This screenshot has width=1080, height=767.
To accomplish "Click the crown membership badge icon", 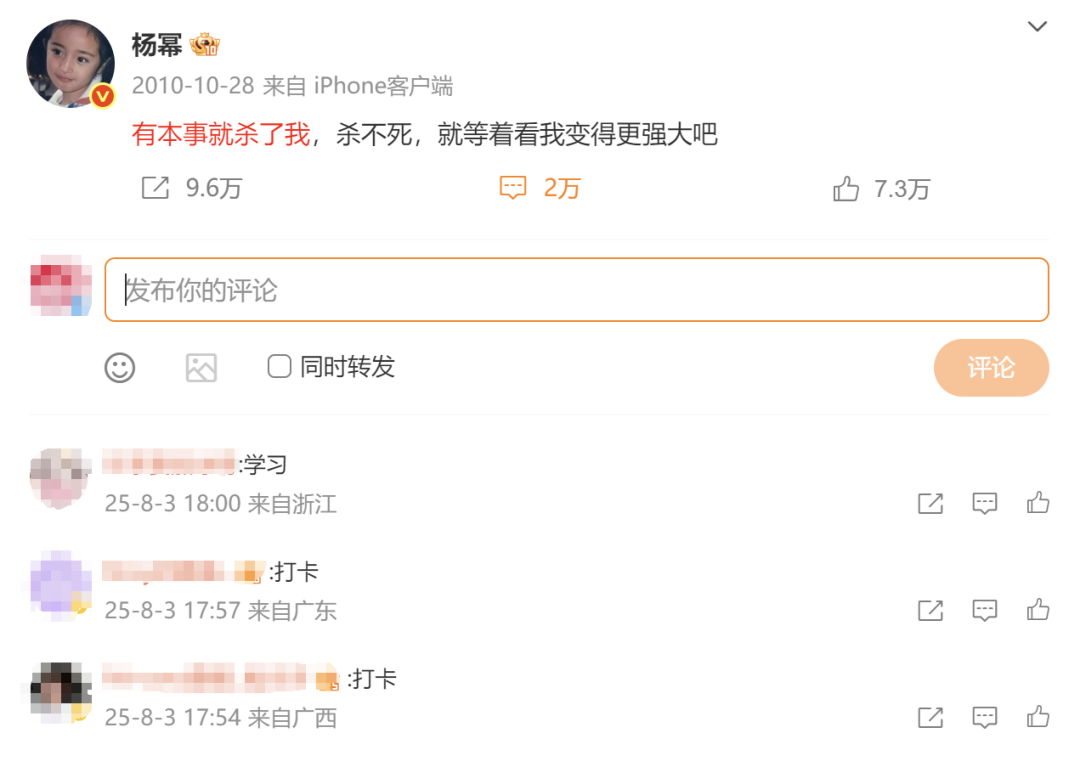I will click(x=205, y=45).
